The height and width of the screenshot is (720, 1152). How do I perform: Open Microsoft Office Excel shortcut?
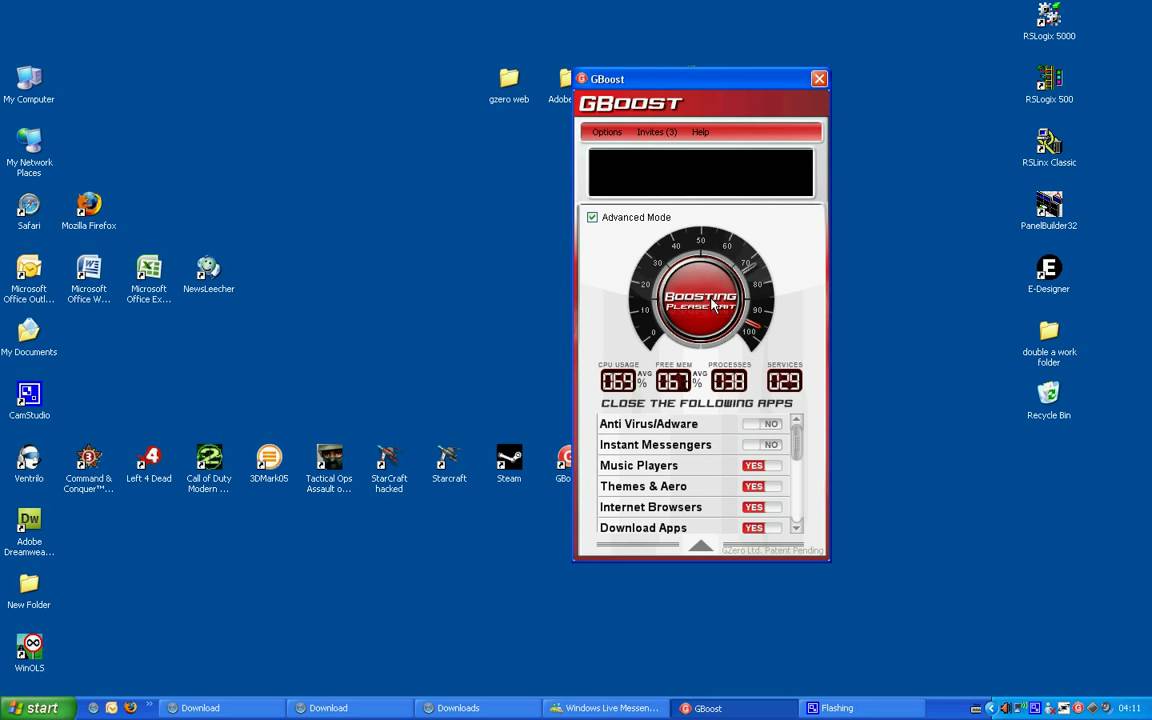[x=148, y=278]
